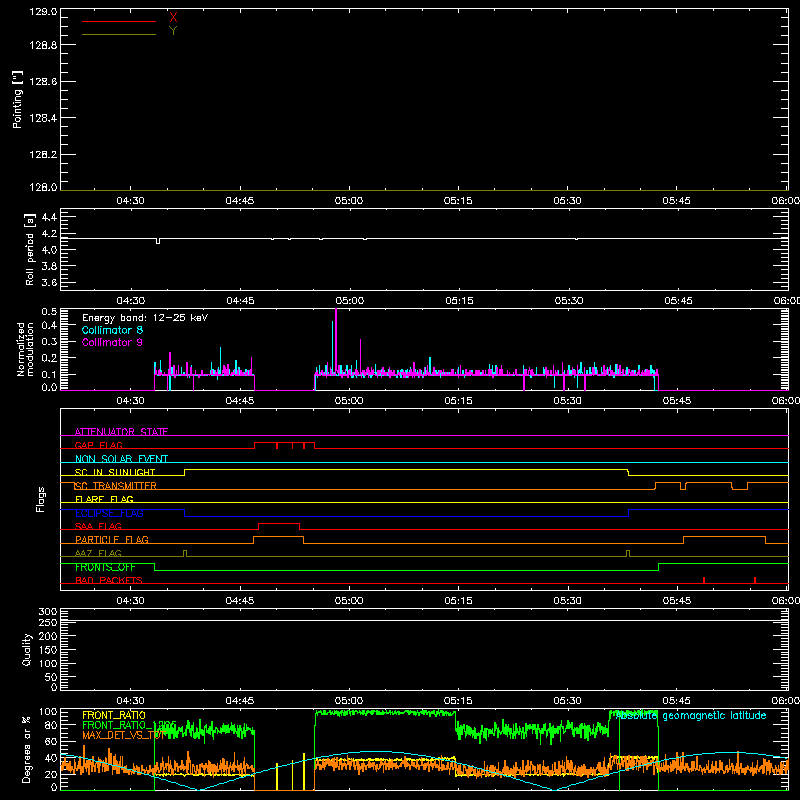This screenshot has height=800, width=800.
Task: Click the Pointing axis title
Action: (x=18, y=99)
